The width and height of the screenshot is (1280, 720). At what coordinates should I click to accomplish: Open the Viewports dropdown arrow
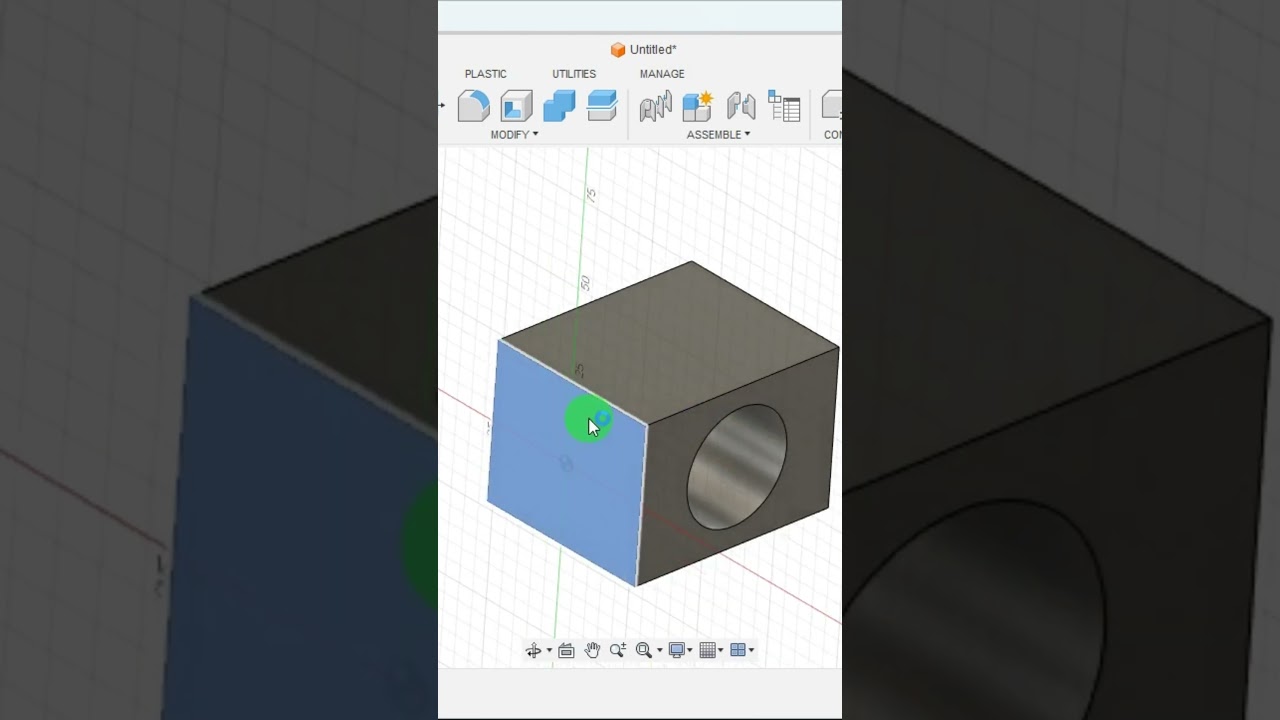pyautogui.click(x=751, y=651)
